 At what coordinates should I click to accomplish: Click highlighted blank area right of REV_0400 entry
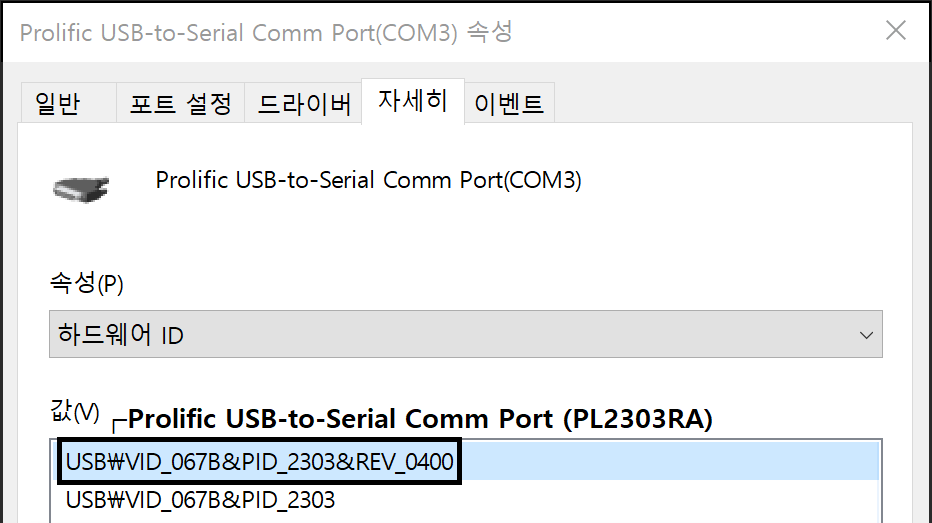tap(669, 461)
